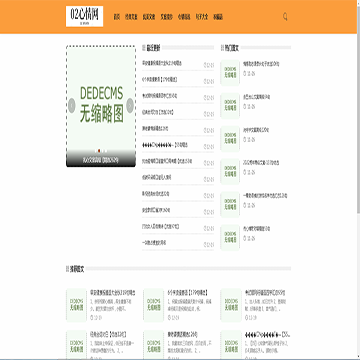360x360 pixels.
Task: Open the last article in 最近更新 list
Action: click(x=154, y=243)
